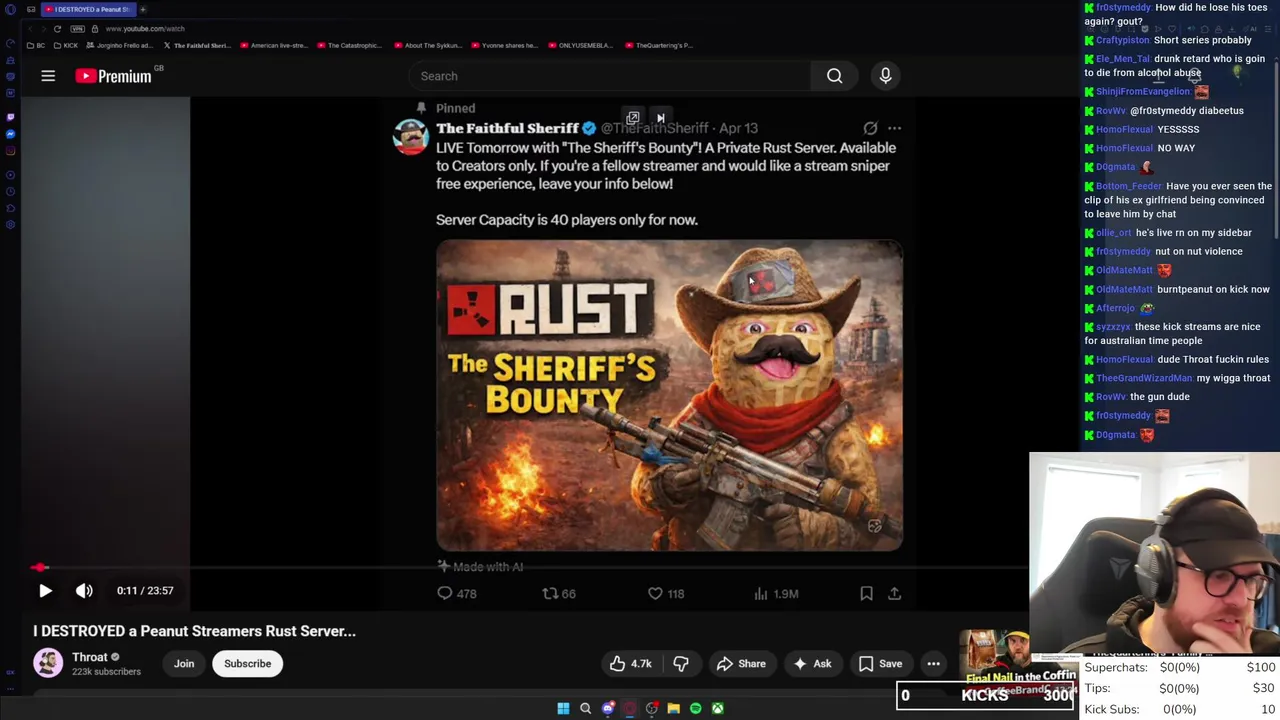Open a new browser tab
This screenshot has width=1280, height=720.
(x=143, y=9)
